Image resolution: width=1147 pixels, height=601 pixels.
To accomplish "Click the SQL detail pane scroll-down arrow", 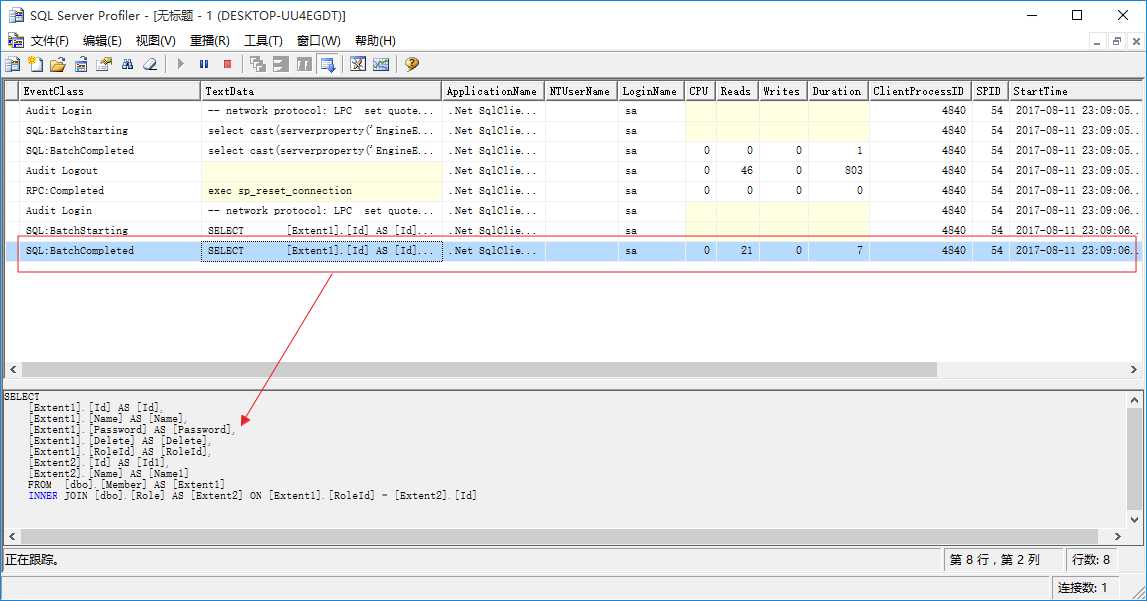I will [x=1135, y=520].
